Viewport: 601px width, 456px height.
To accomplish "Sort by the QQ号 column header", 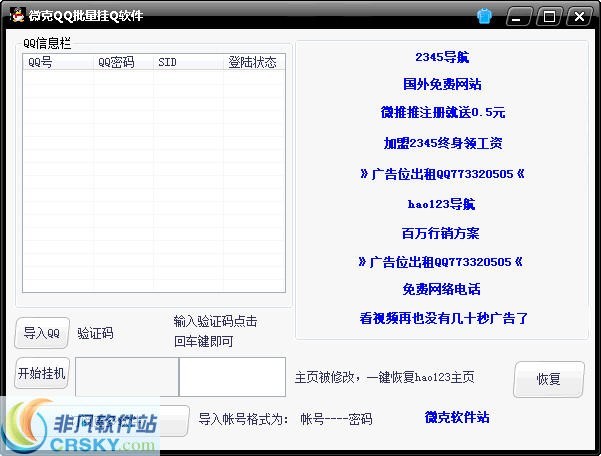I will point(58,62).
